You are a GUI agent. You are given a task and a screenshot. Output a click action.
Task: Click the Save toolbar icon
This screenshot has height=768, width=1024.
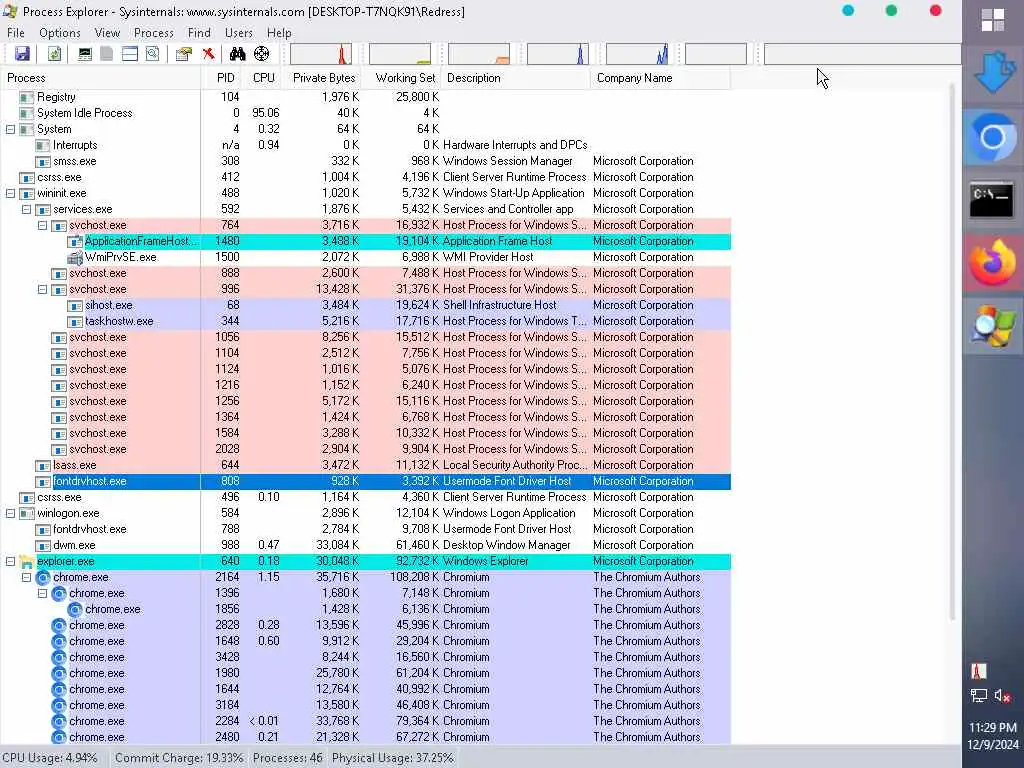point(22,54)
